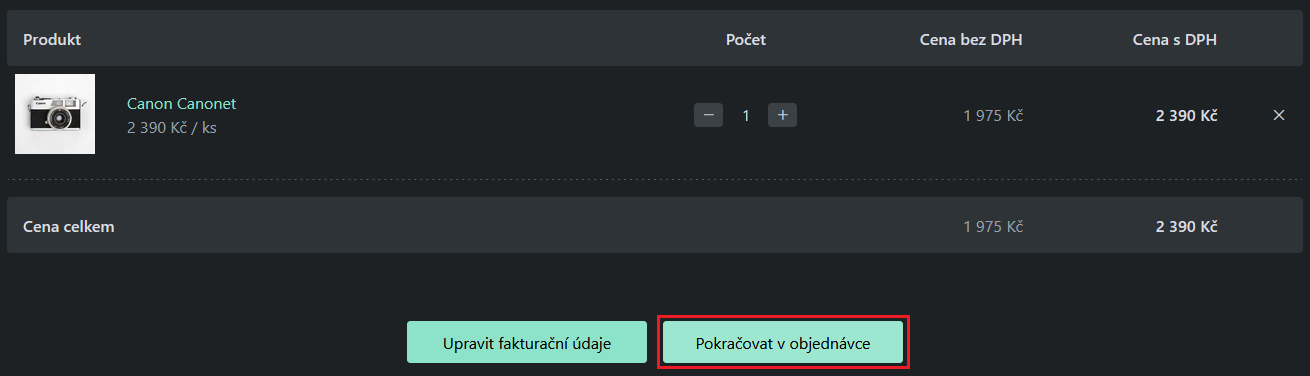Click total price without VAT in Cena celkem row

pos(993,226)
